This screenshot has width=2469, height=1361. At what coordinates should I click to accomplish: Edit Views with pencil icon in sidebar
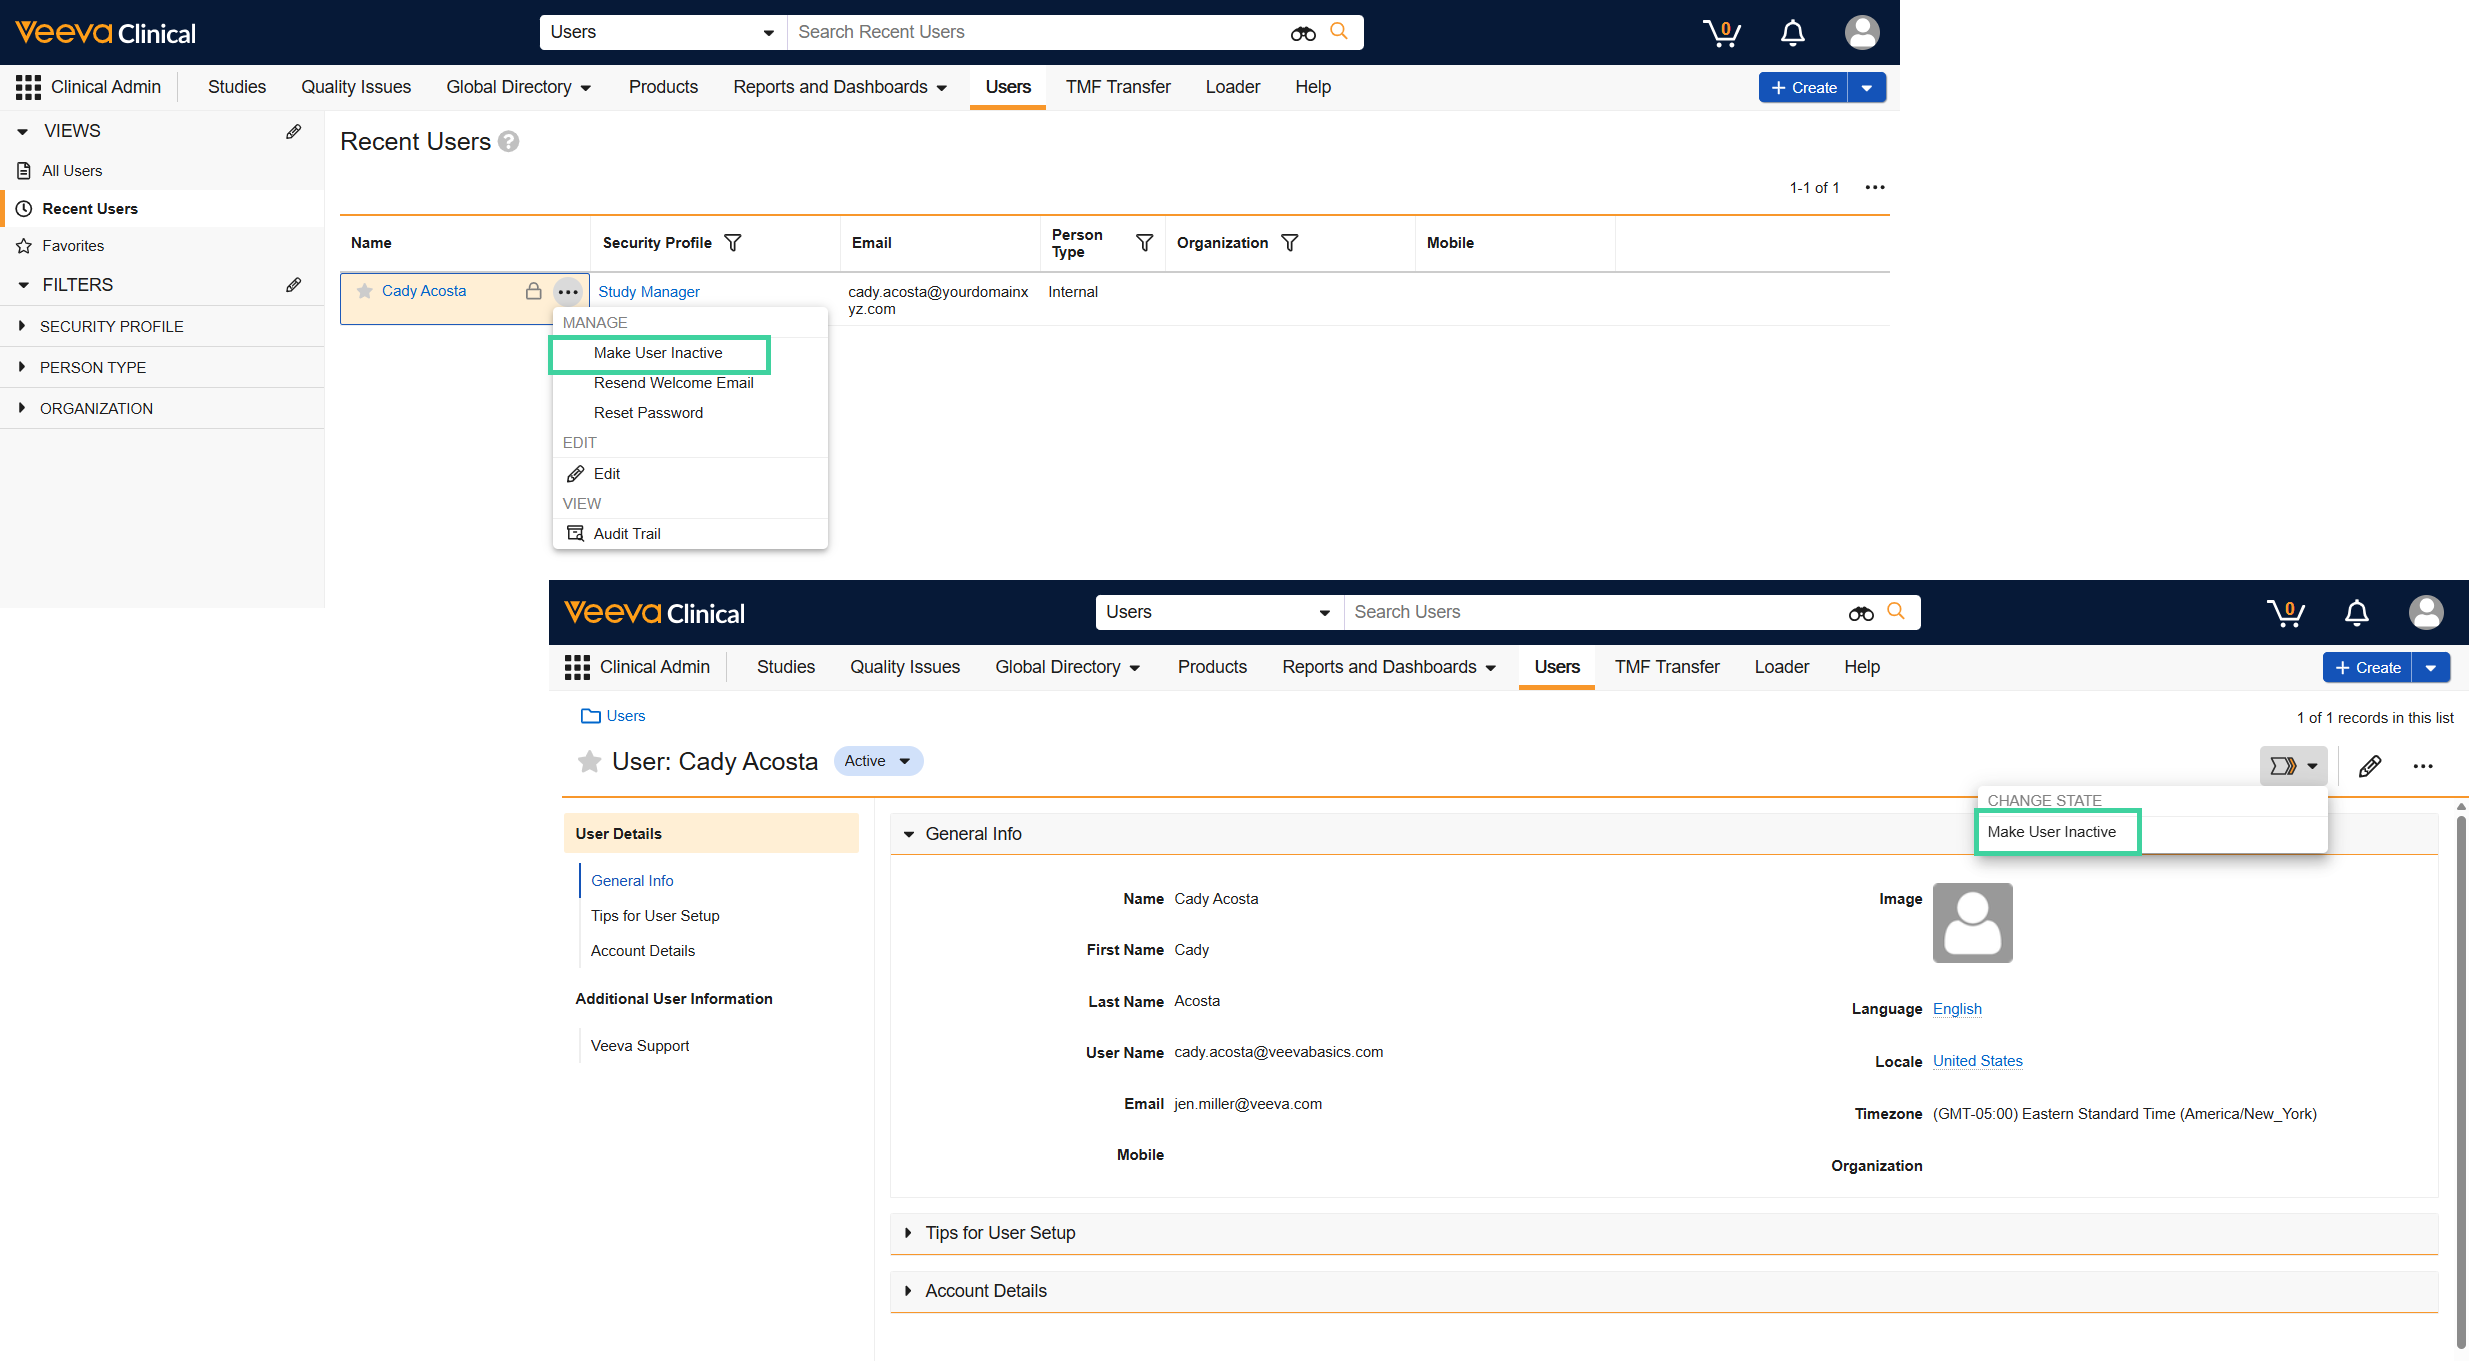tap(293, 131)
